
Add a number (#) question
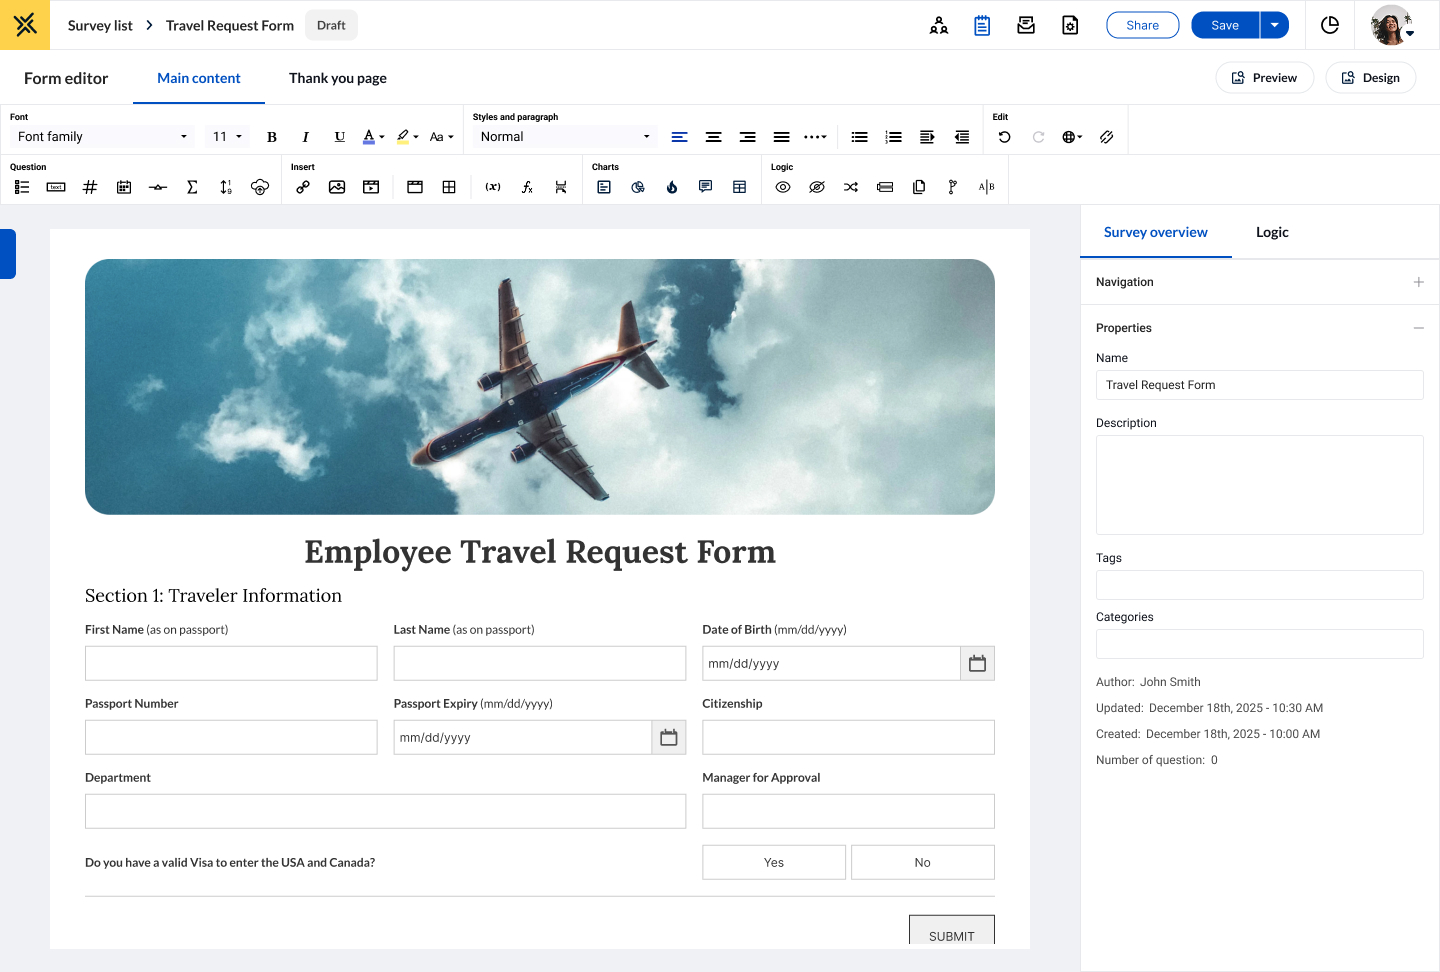pos(90,187)
